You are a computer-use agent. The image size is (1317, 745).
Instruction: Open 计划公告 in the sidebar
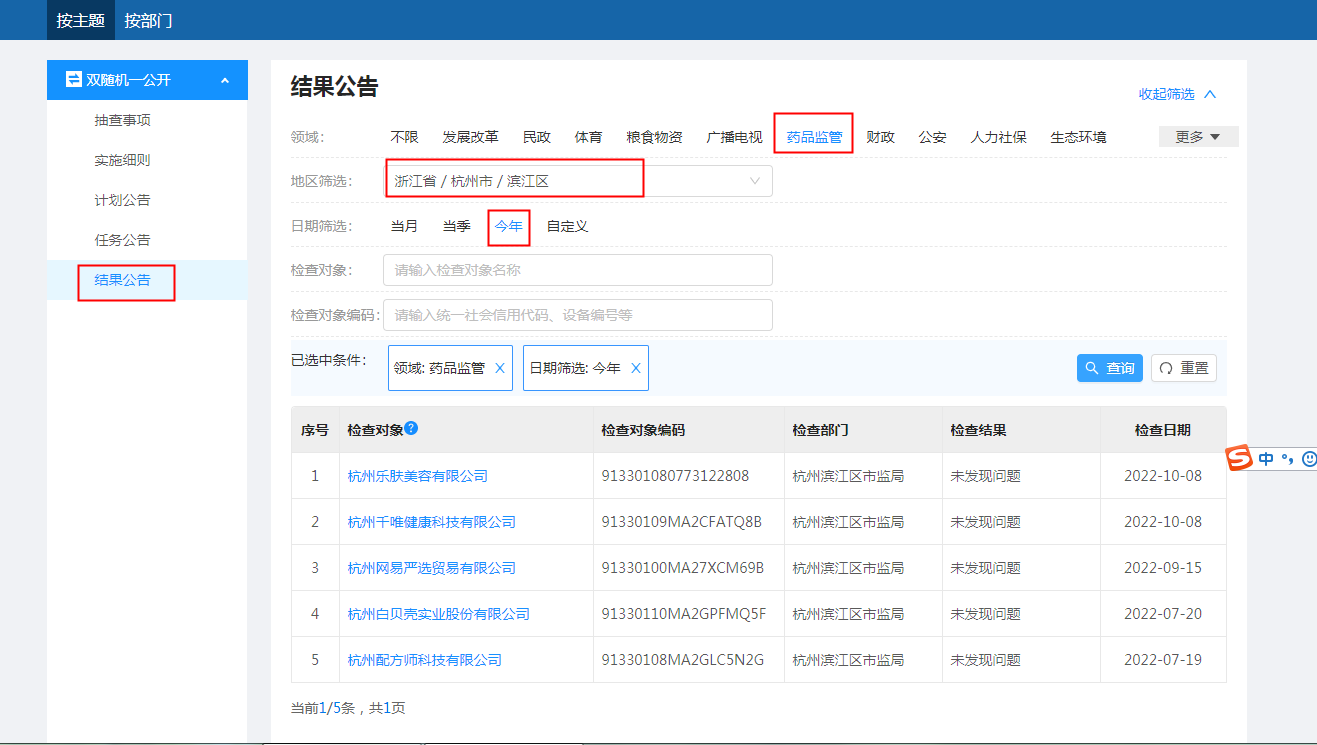pyautogui.click(x=122, y=200)
